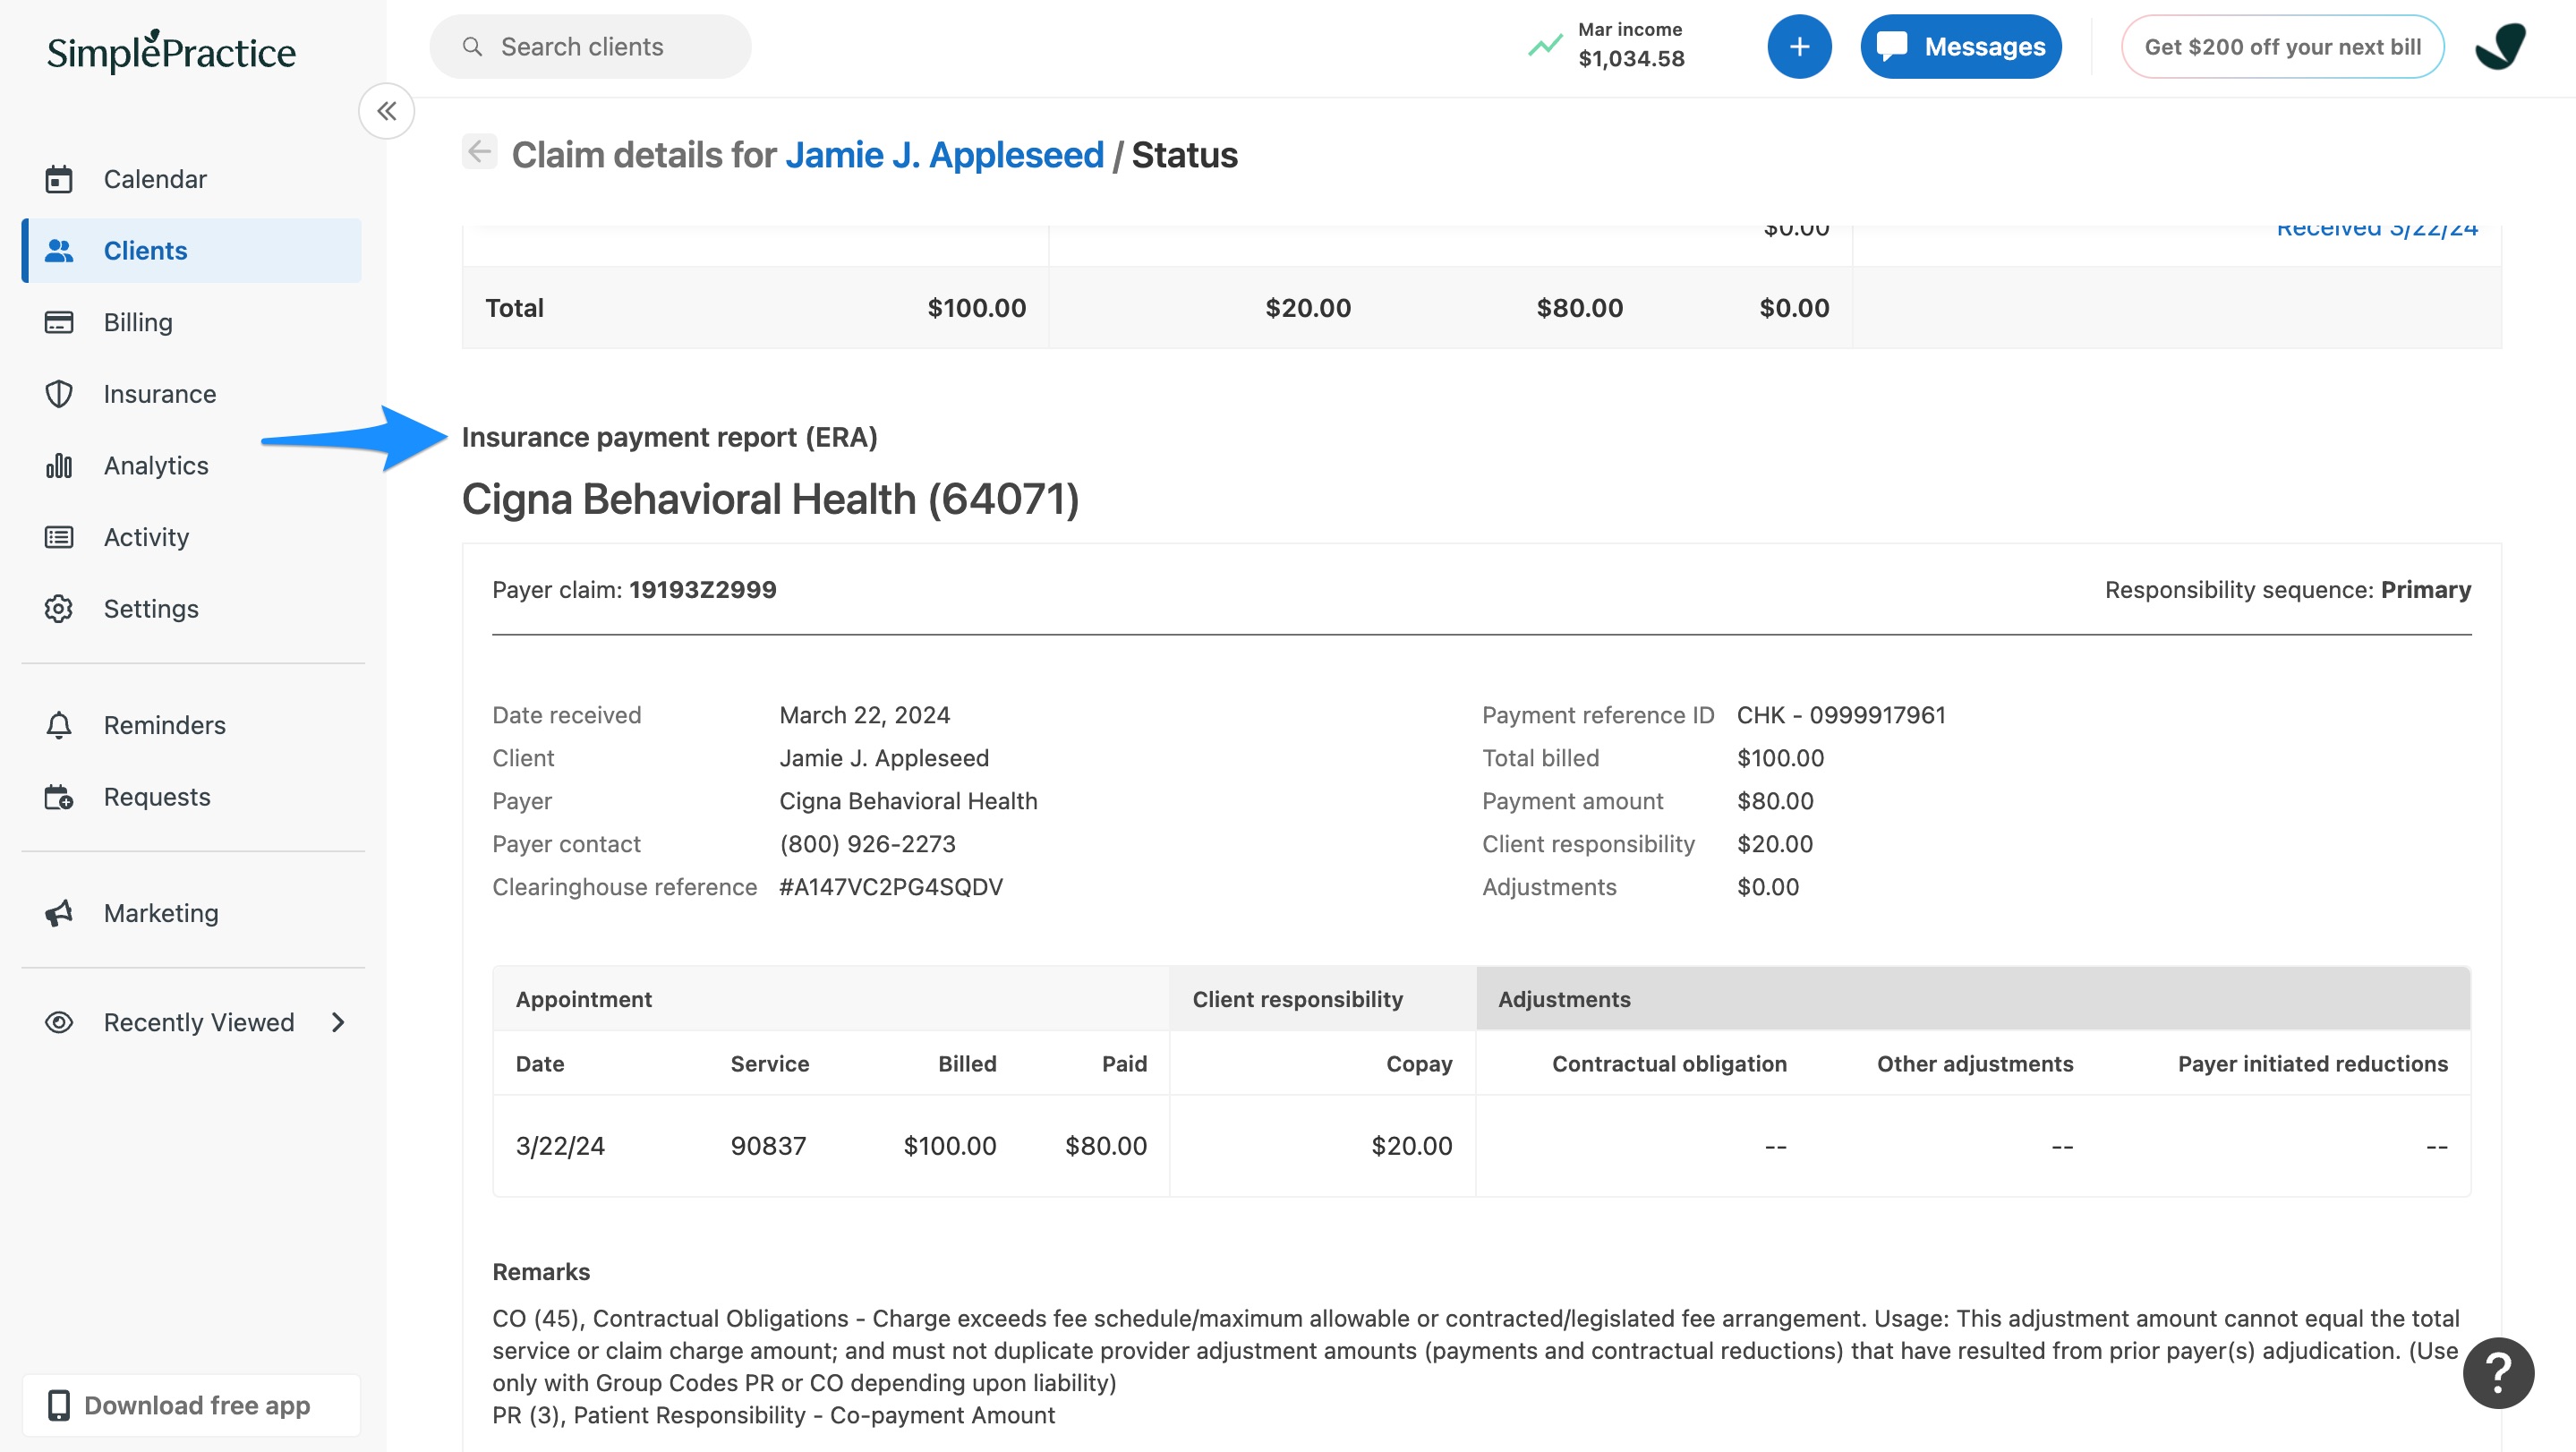This screenshot has width=2576, height=1452.
Task: Click payer claim number 19193Z2999
Action: point(702,590)
